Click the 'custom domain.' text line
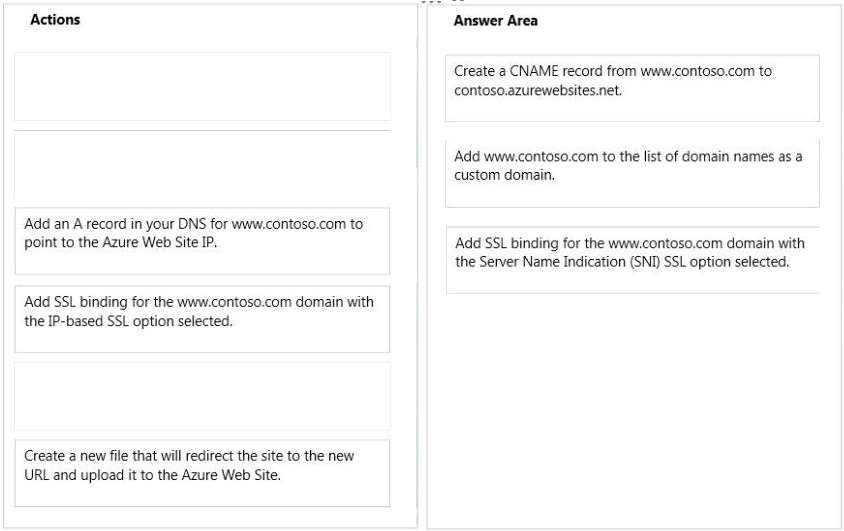This screenshot has height=531, width=844. (x=504, y=175)
